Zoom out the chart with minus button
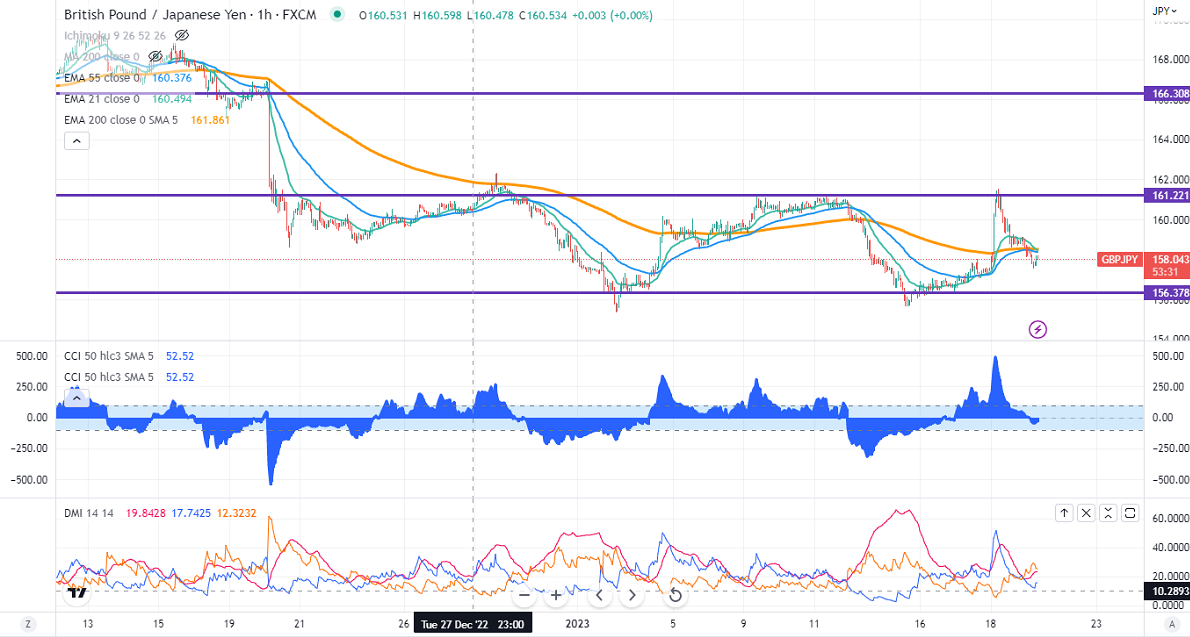Viewport: 1190px width, 637px height. 524,595
